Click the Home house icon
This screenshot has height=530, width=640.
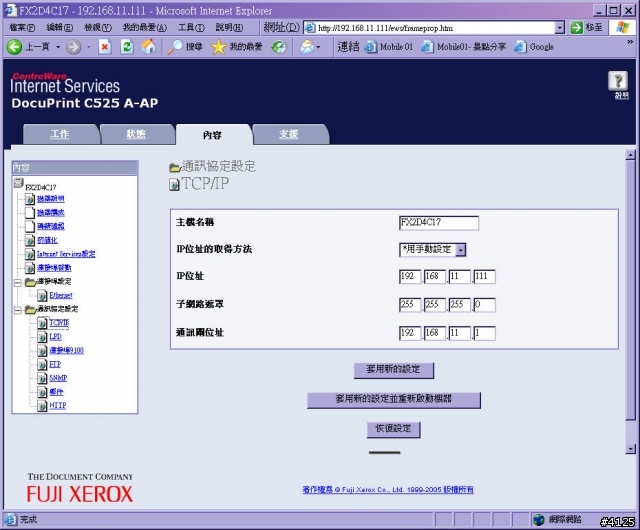[x=149, y=47]
